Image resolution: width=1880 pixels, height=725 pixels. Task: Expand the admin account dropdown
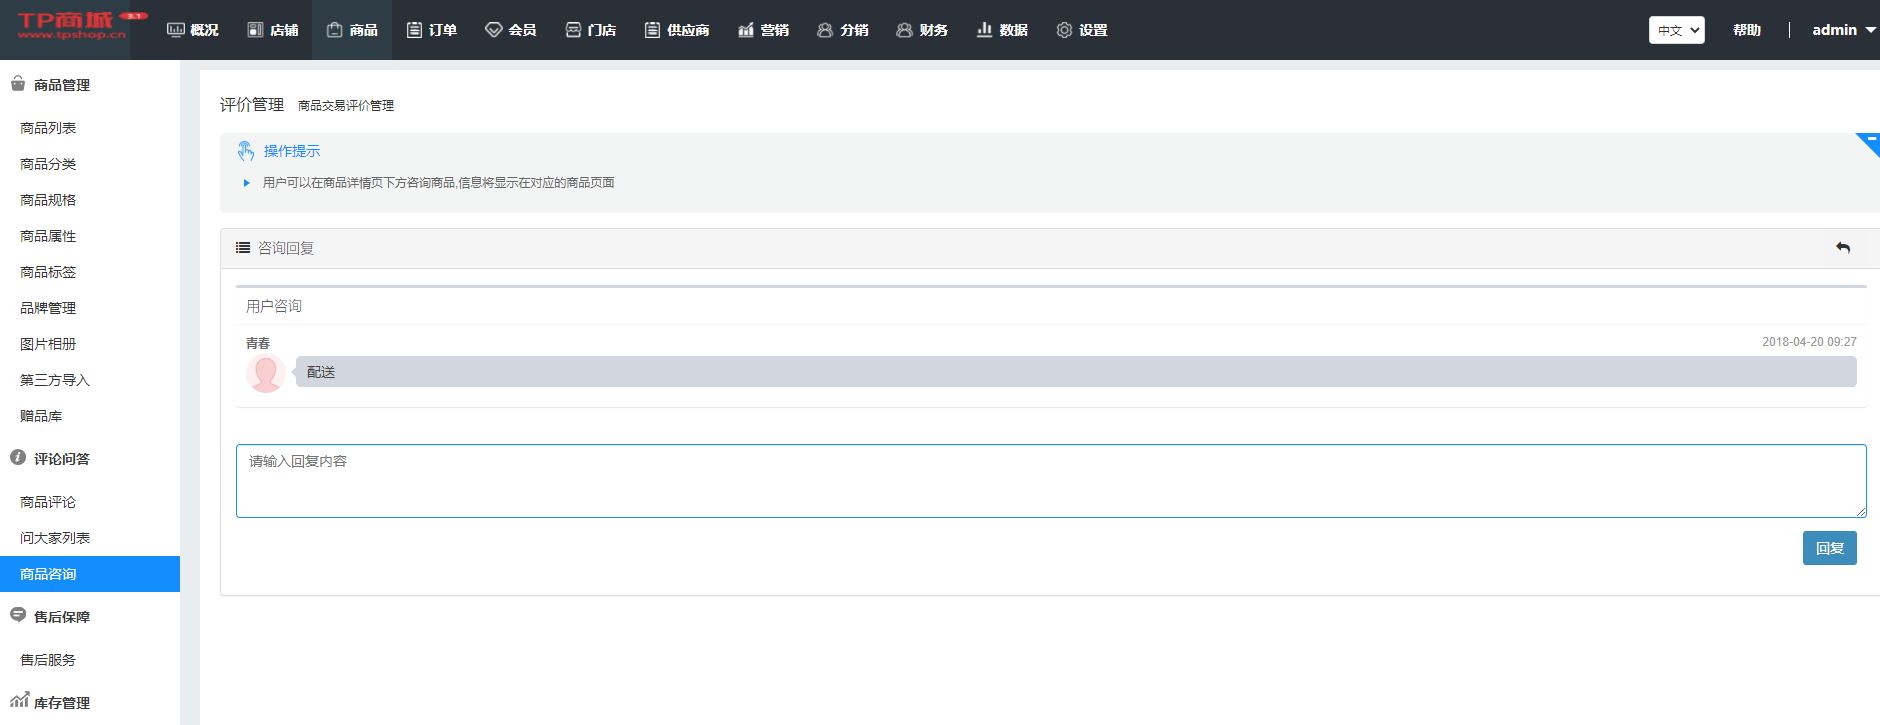click(1843, 30)
